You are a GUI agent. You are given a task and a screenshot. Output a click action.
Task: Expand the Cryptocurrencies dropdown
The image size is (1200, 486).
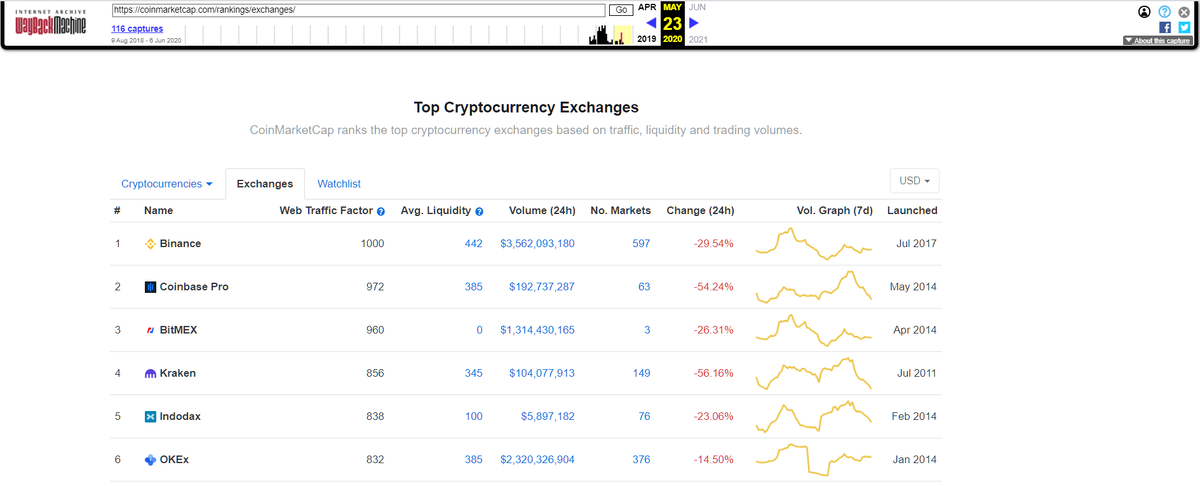coord(167,184)
